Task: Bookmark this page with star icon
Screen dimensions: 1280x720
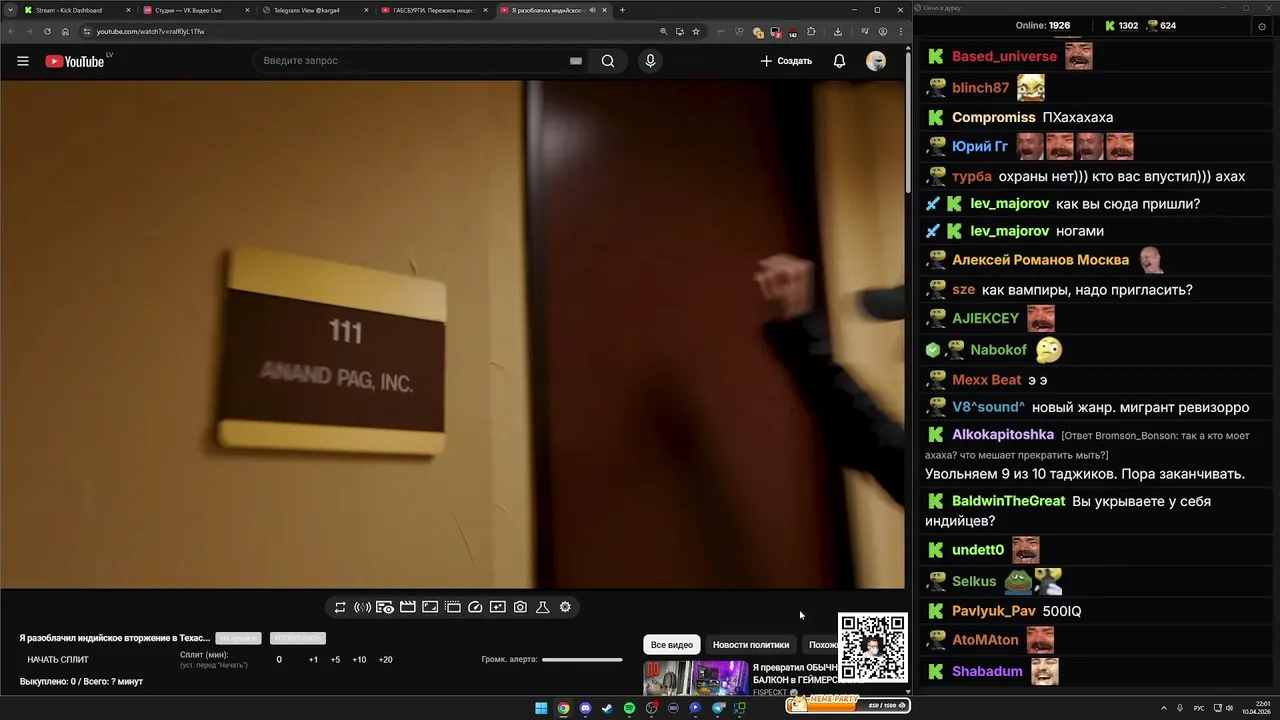Action: 696,31
